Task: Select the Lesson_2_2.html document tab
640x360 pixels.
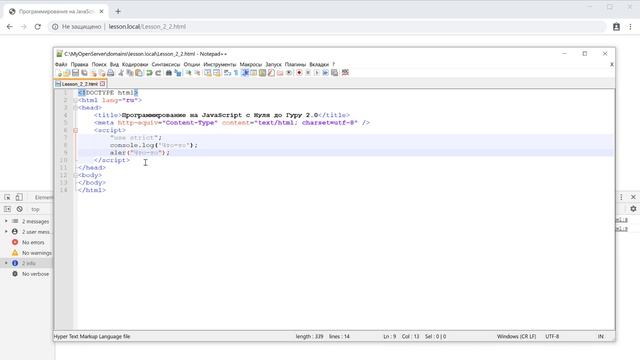Action: (80, 84)
